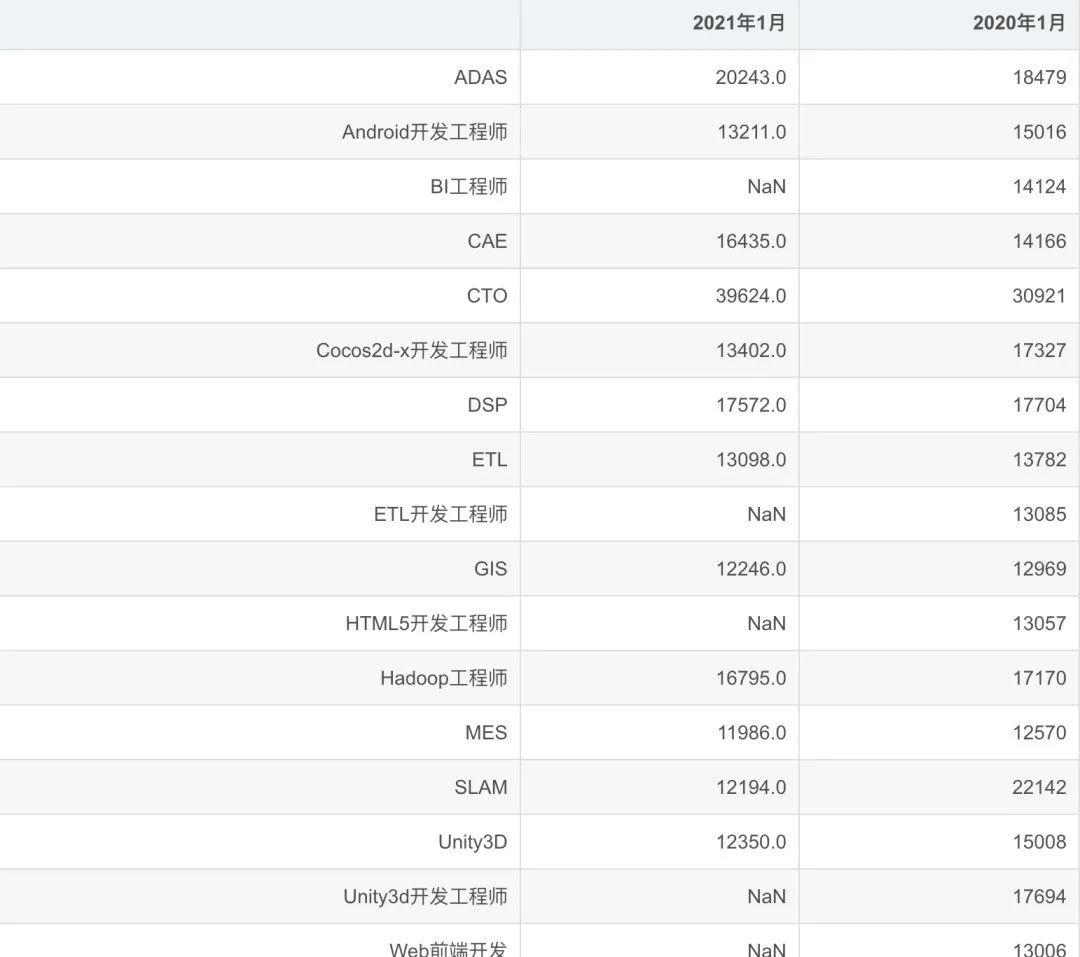Image resolution: width=1080 pixels, height=957 pixels.
Task: Click the value 20243.0 in ADAS row
Action: [751, 77]
